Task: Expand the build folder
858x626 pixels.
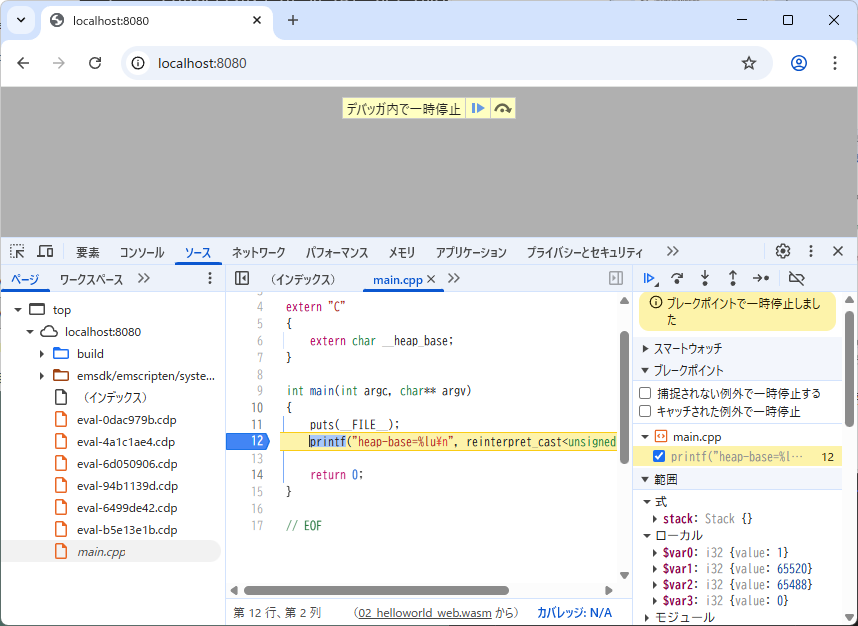Action: coord(42,354)
